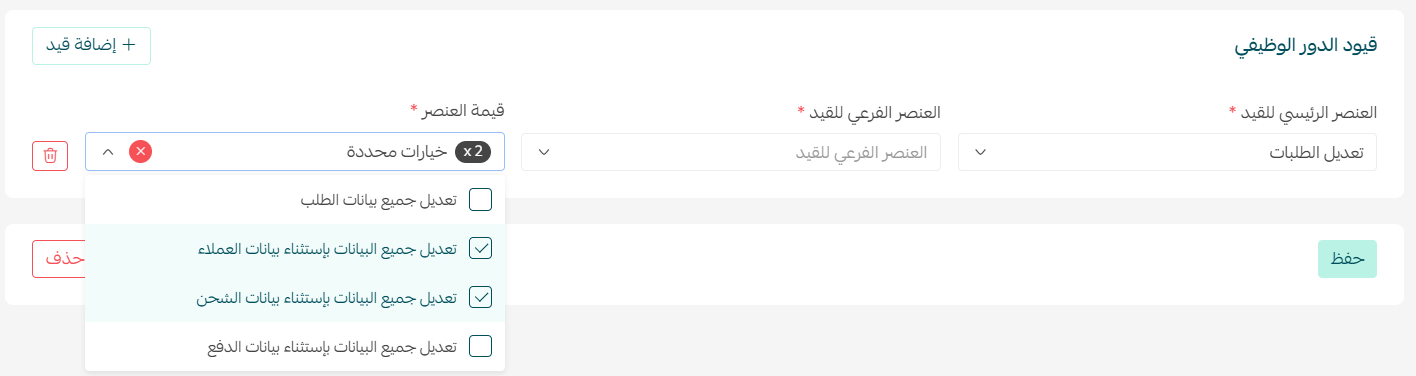Open the تعديل الطلبات dropdown chevron
Image resolution: width=1416 pixels, height=376 pixels.
[x=981, y=152]
